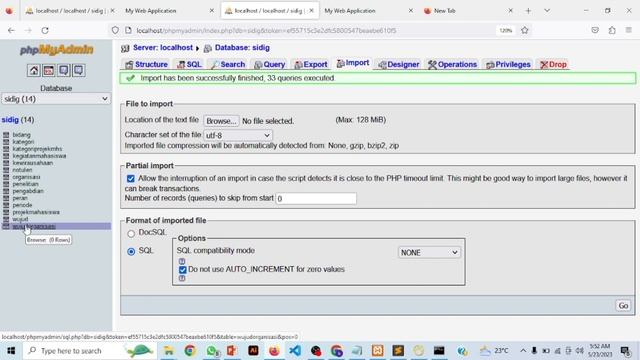
Task: Open the Query tab
Action: [x=269, y=64]
